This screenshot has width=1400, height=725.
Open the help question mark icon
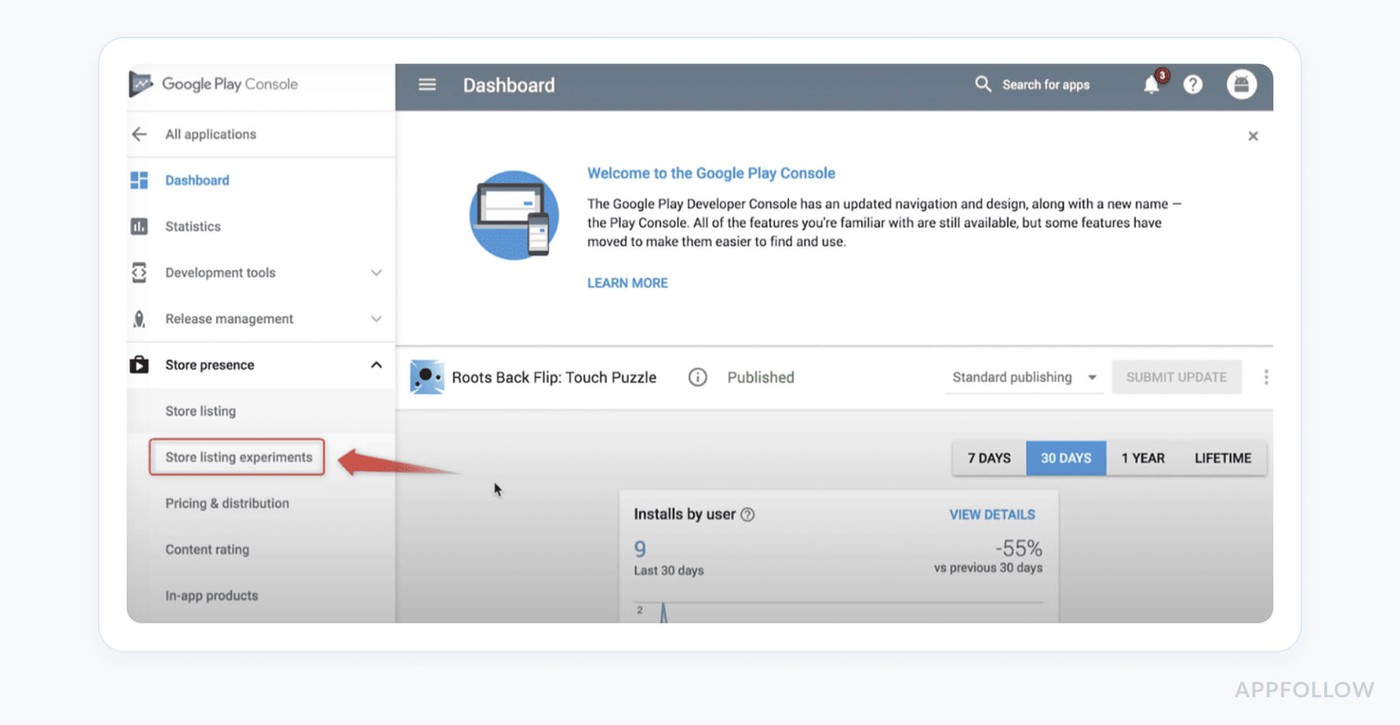pos(1193,85)
